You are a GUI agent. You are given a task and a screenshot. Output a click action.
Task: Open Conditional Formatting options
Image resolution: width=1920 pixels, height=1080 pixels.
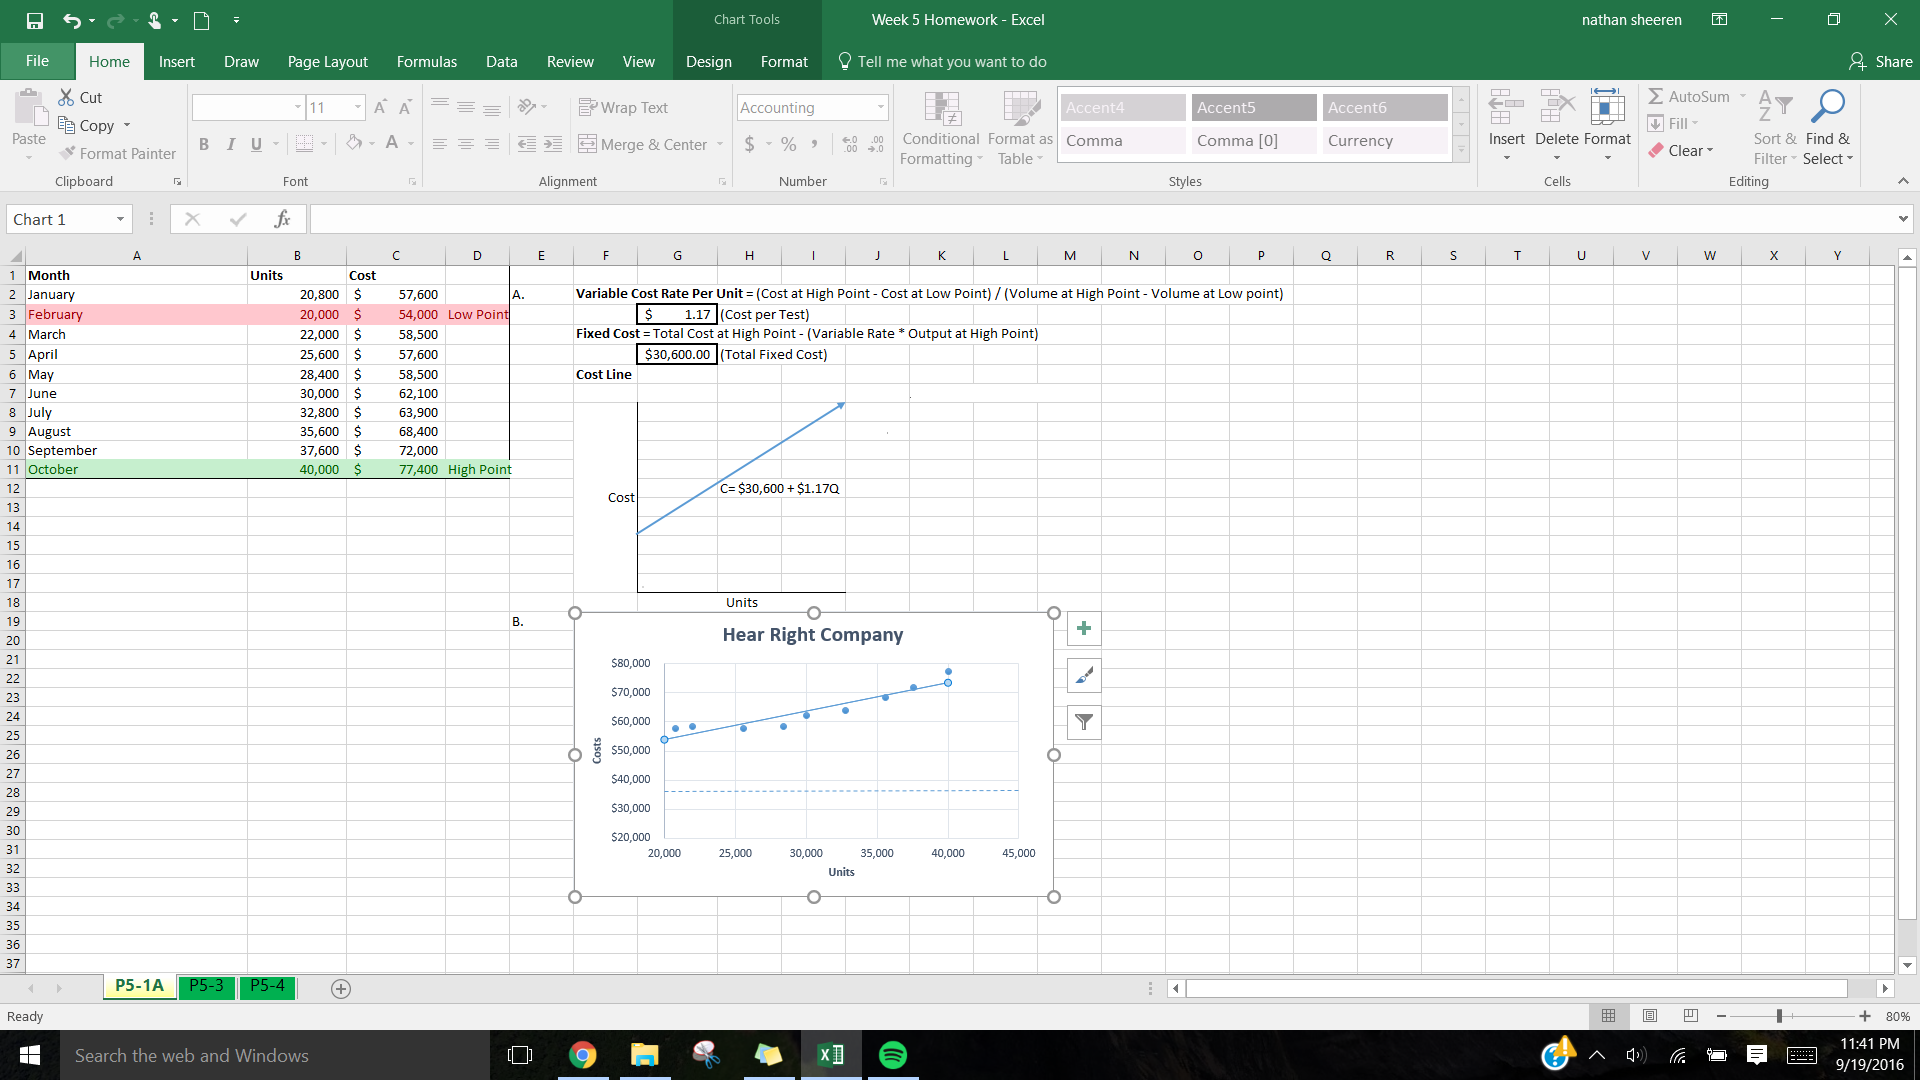(940, 128)
